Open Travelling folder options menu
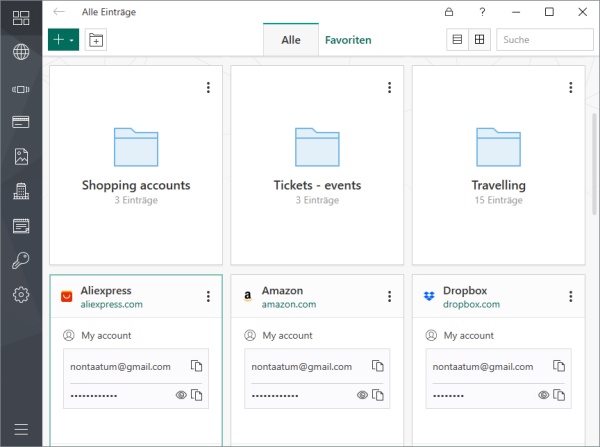 click(x=571, y=88)
